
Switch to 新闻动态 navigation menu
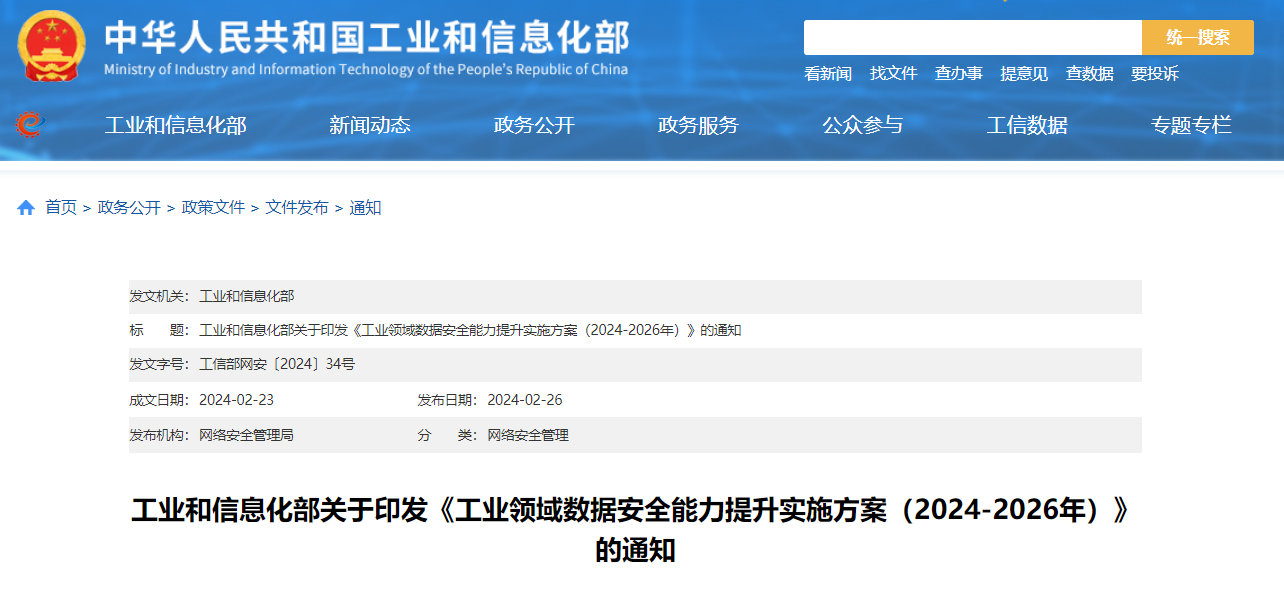click(370, 125)
